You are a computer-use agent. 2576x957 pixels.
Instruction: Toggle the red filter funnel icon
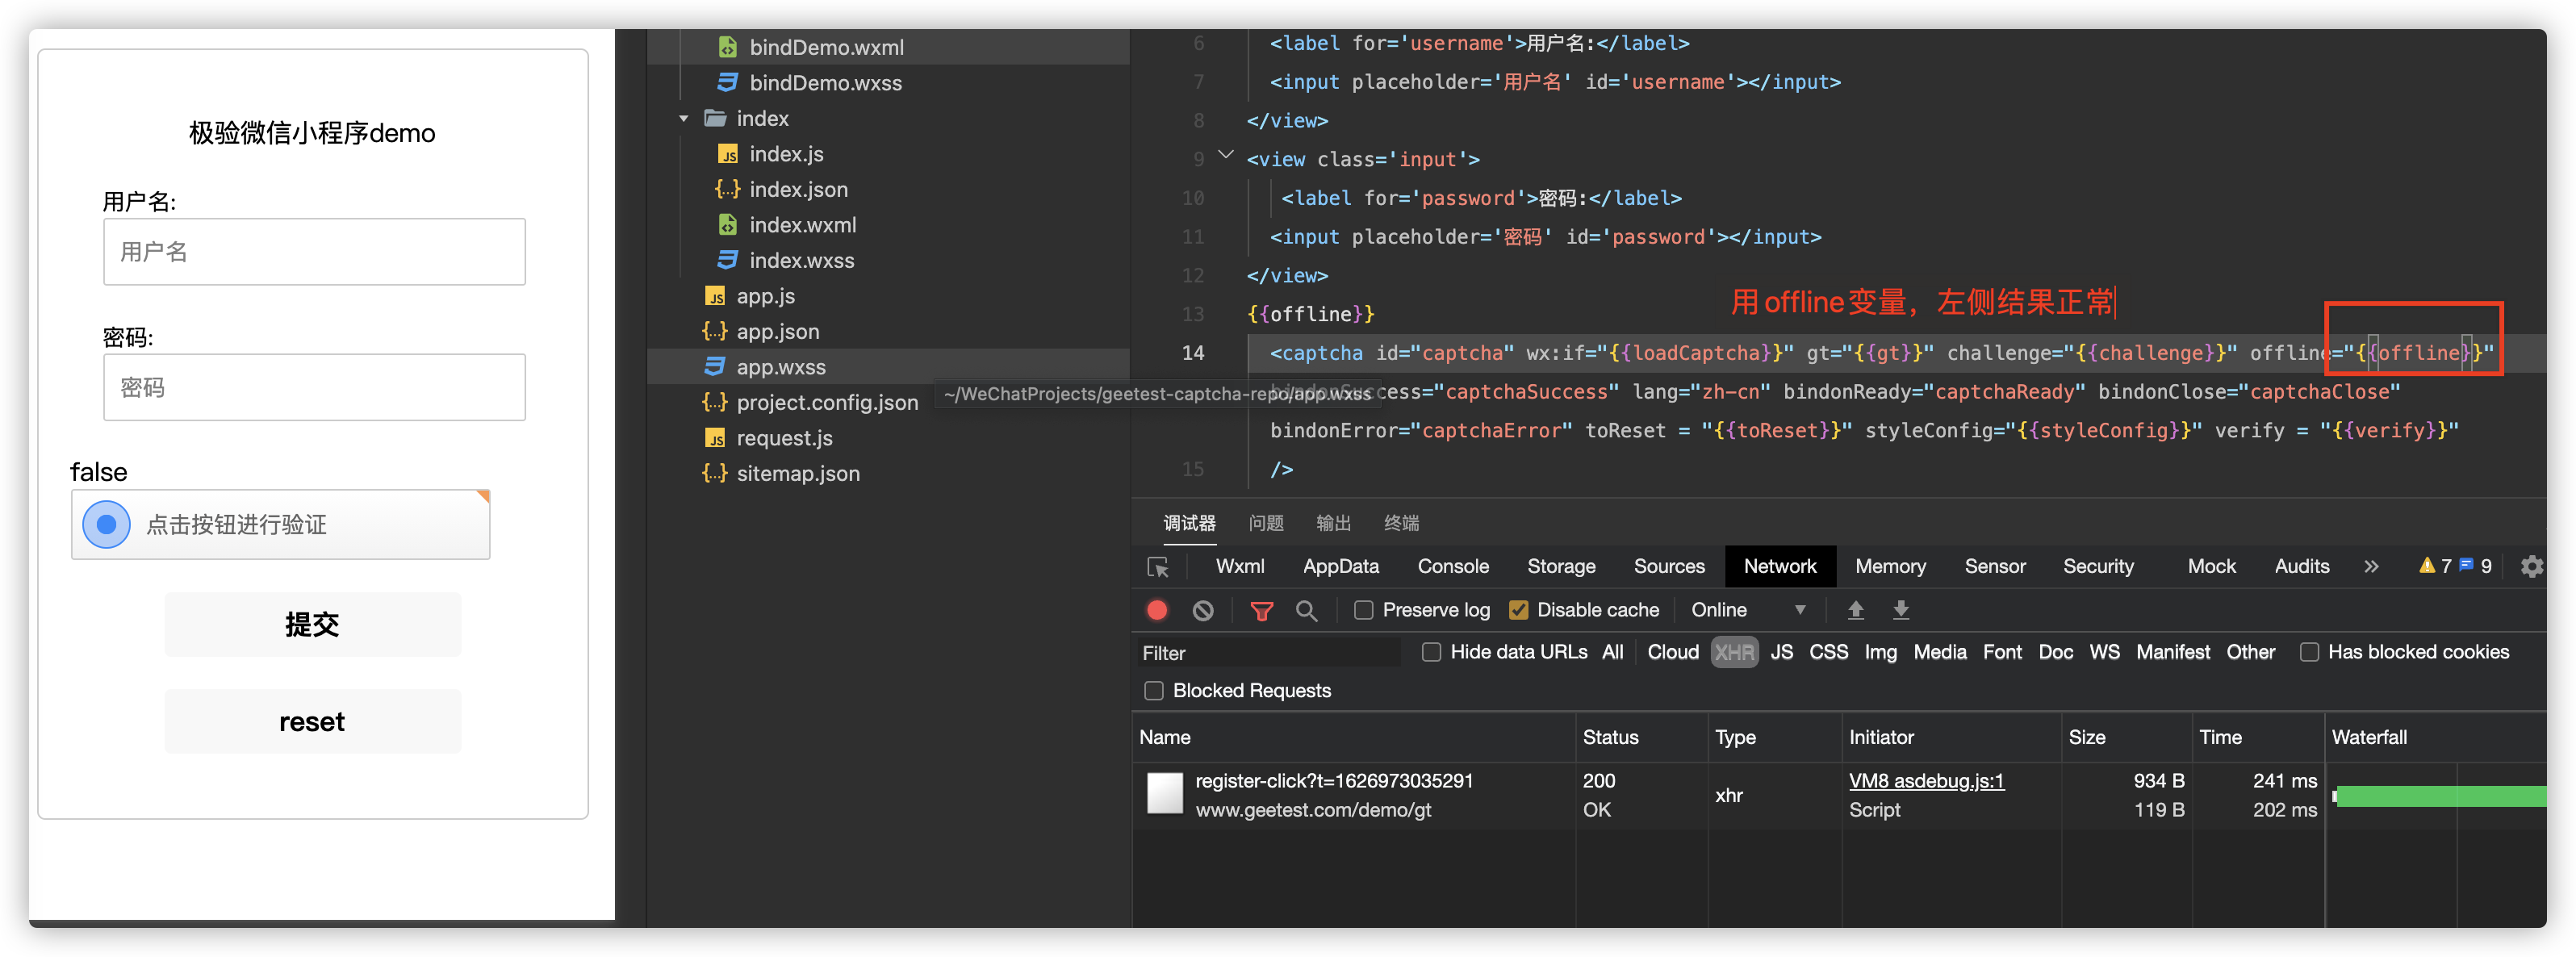(x=1262, y=610)
